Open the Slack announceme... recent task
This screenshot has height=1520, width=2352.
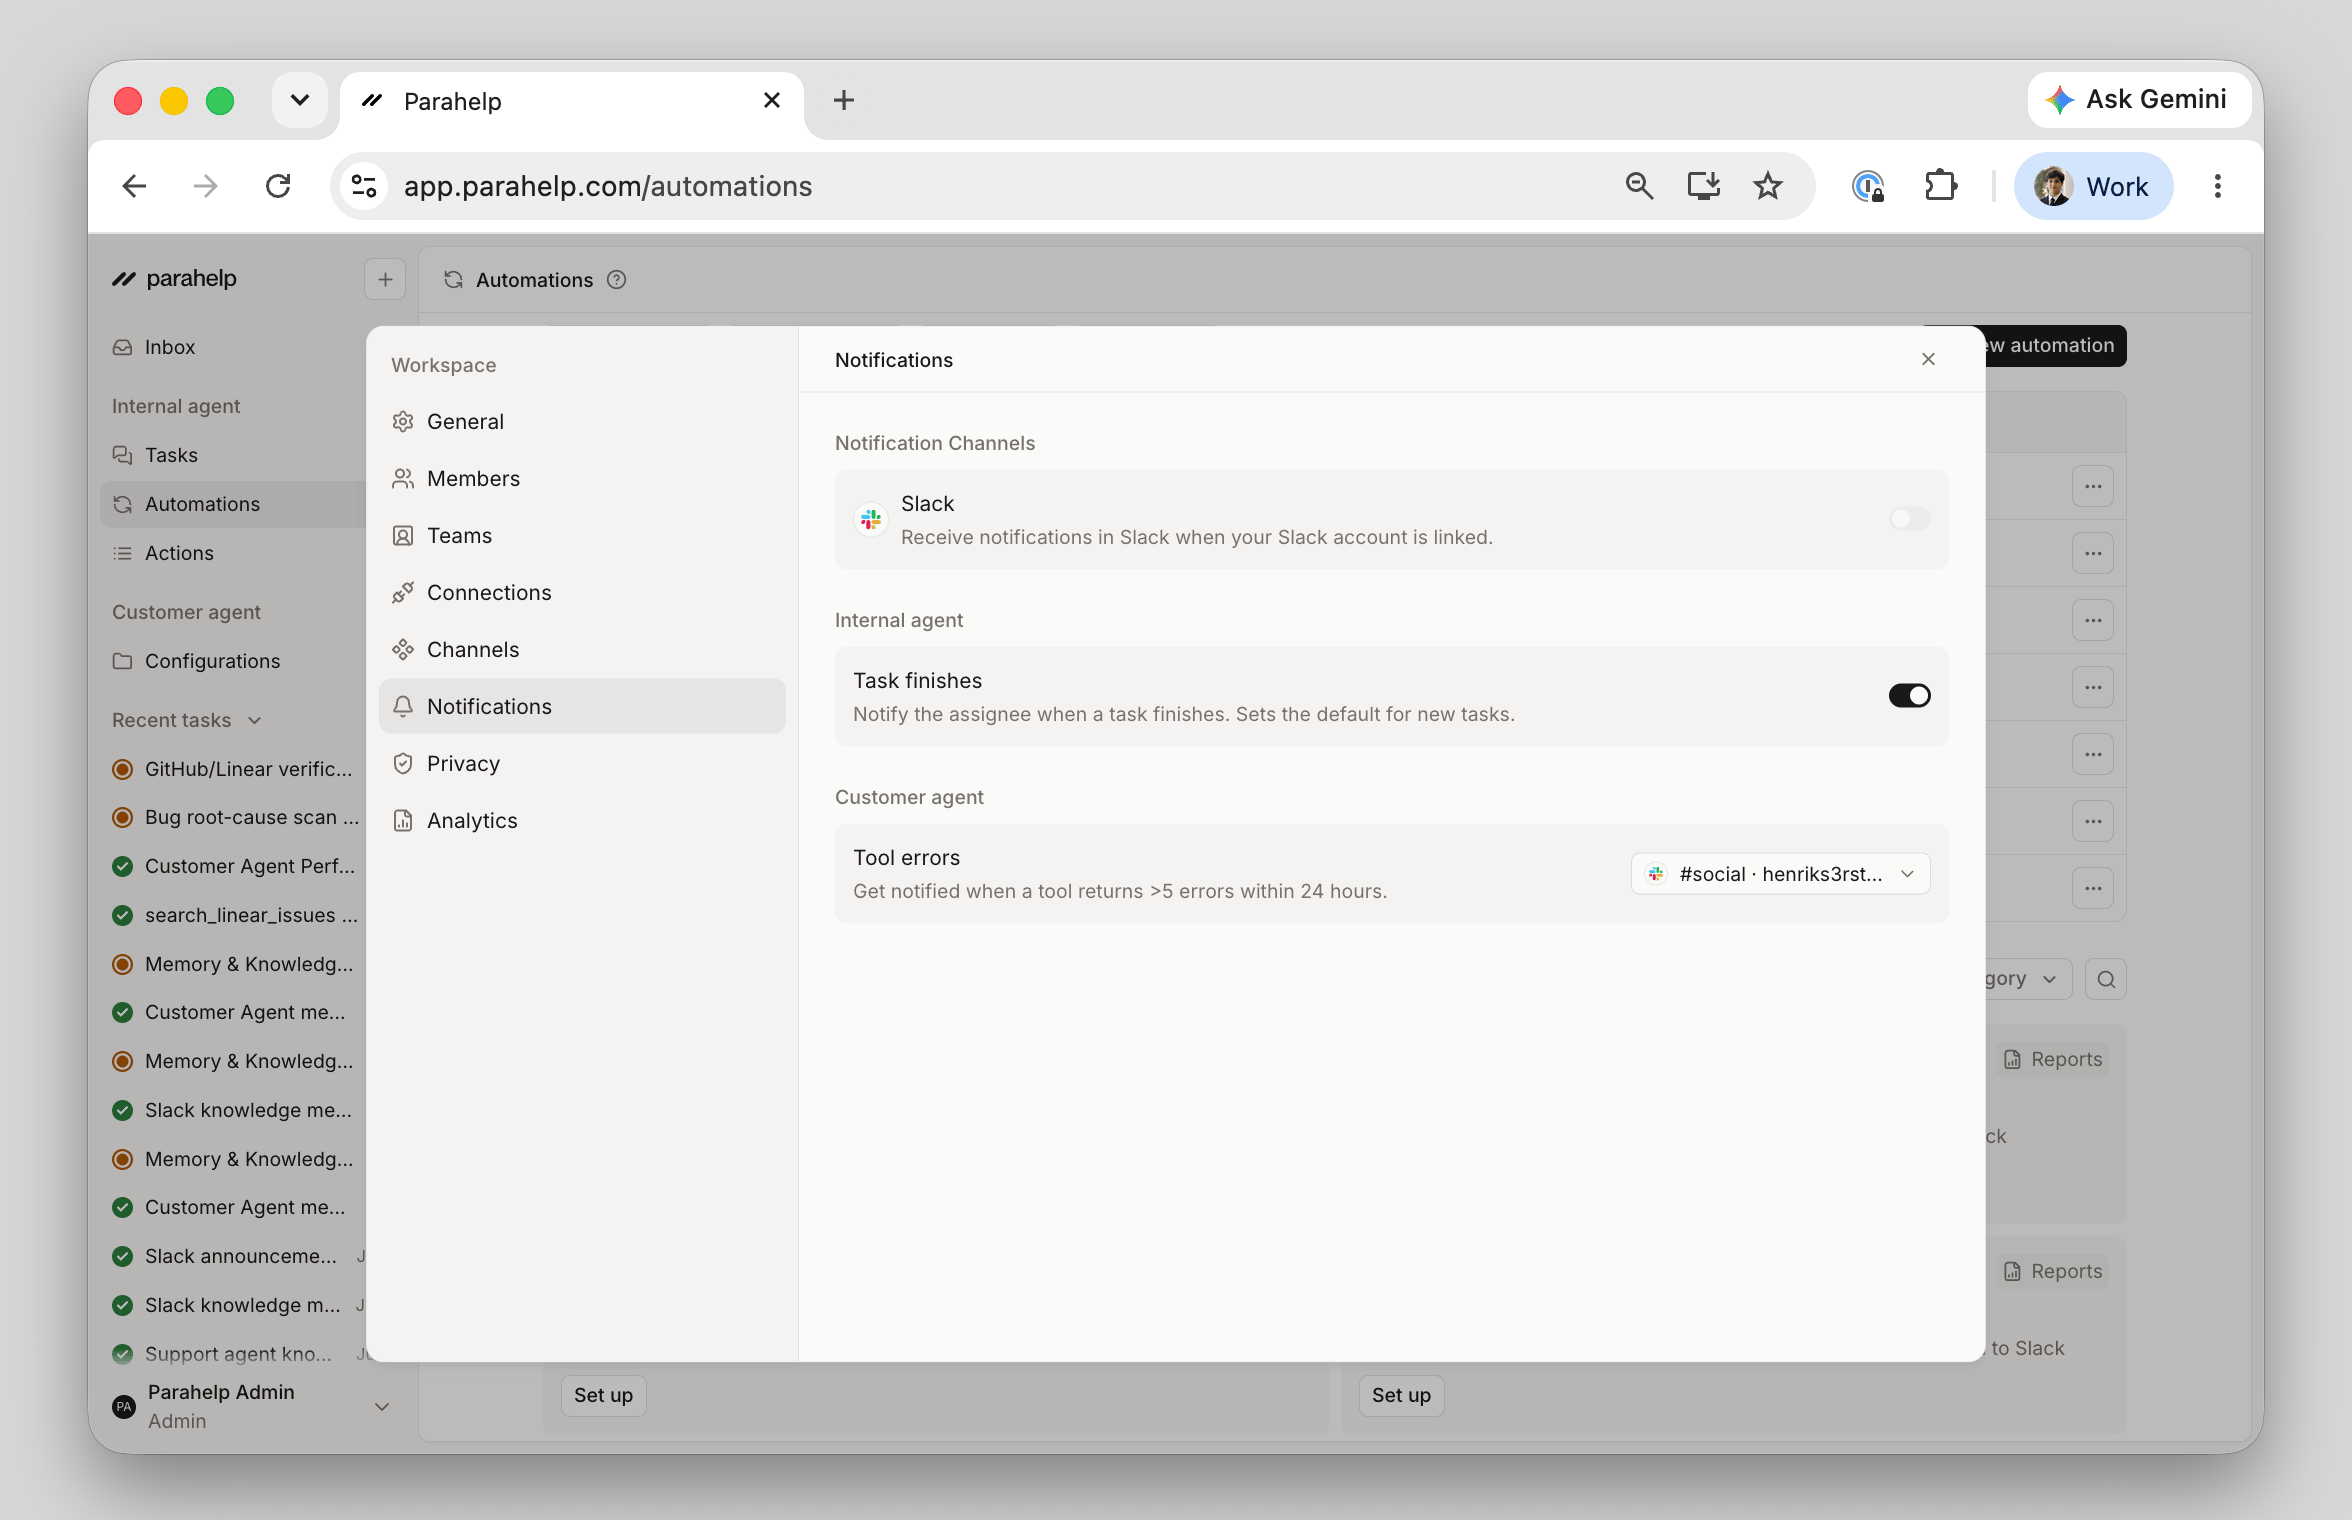point(234,1256)
